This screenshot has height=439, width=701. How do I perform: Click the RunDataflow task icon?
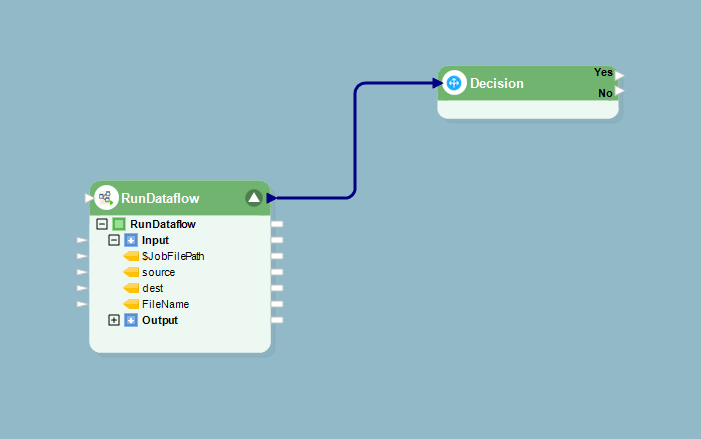pos(106,198)
